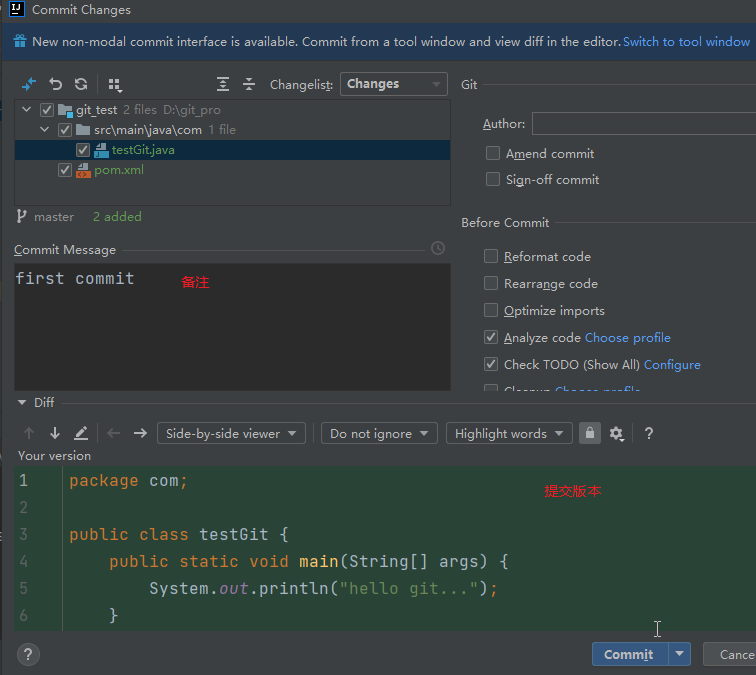Enable Reformat code checkbox
Screen dimensions: 756x675
coord(491,256)
